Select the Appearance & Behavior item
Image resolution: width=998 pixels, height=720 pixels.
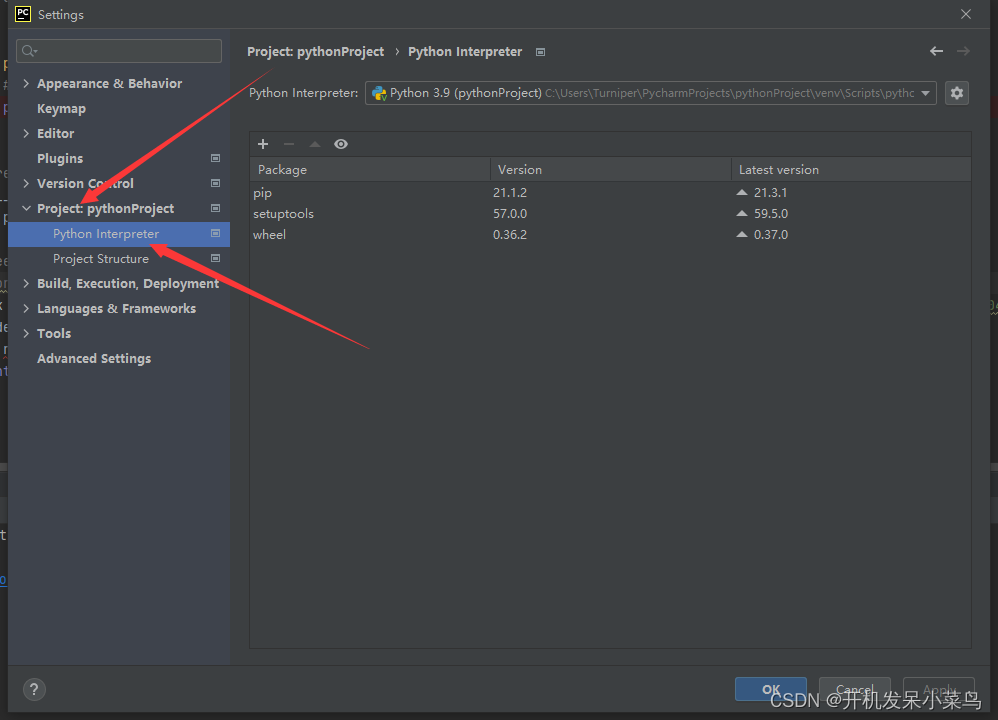(109, 83)
